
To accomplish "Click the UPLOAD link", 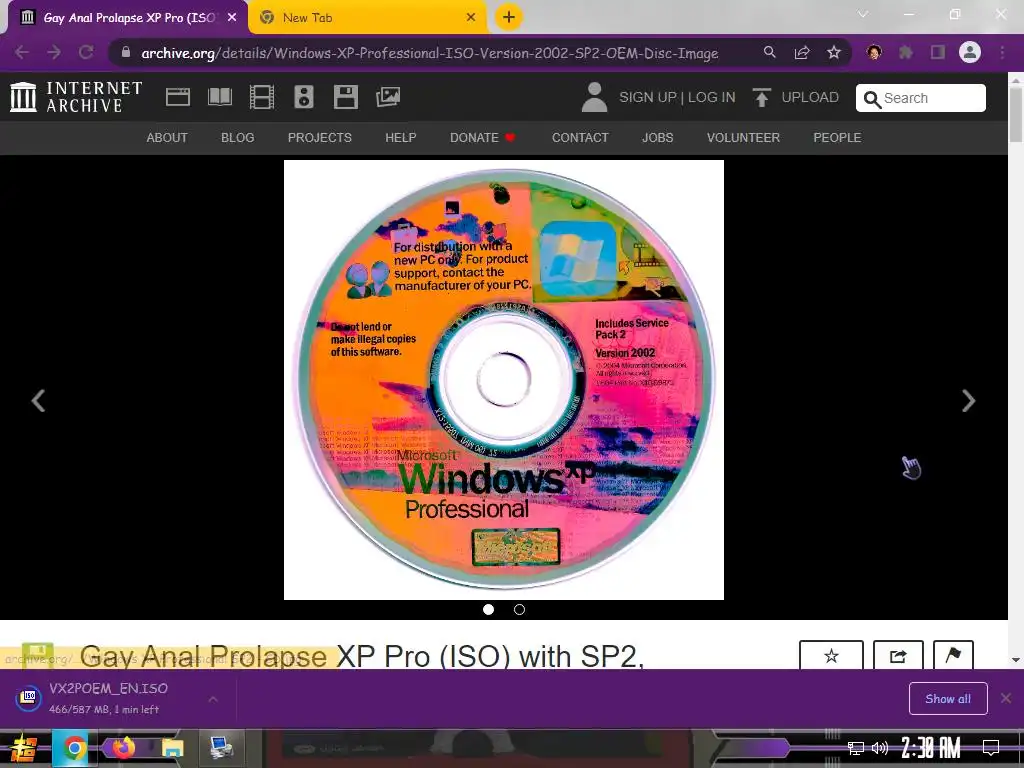I will point(810,97).
